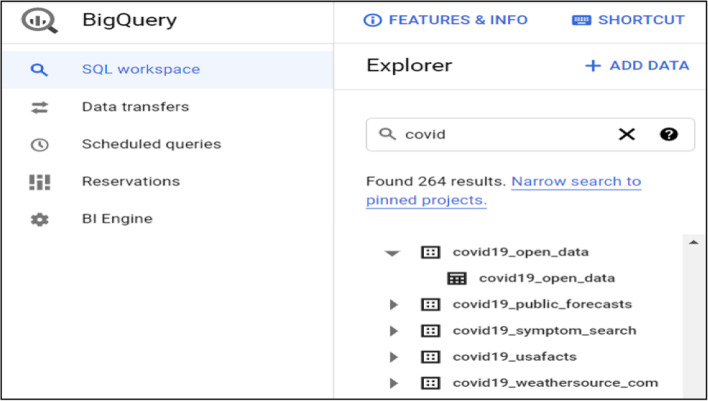Image resolution: width=708 pixels, height=401 pixels.
Task: Clear the covid search with X icon
Action: coord(627,134)
